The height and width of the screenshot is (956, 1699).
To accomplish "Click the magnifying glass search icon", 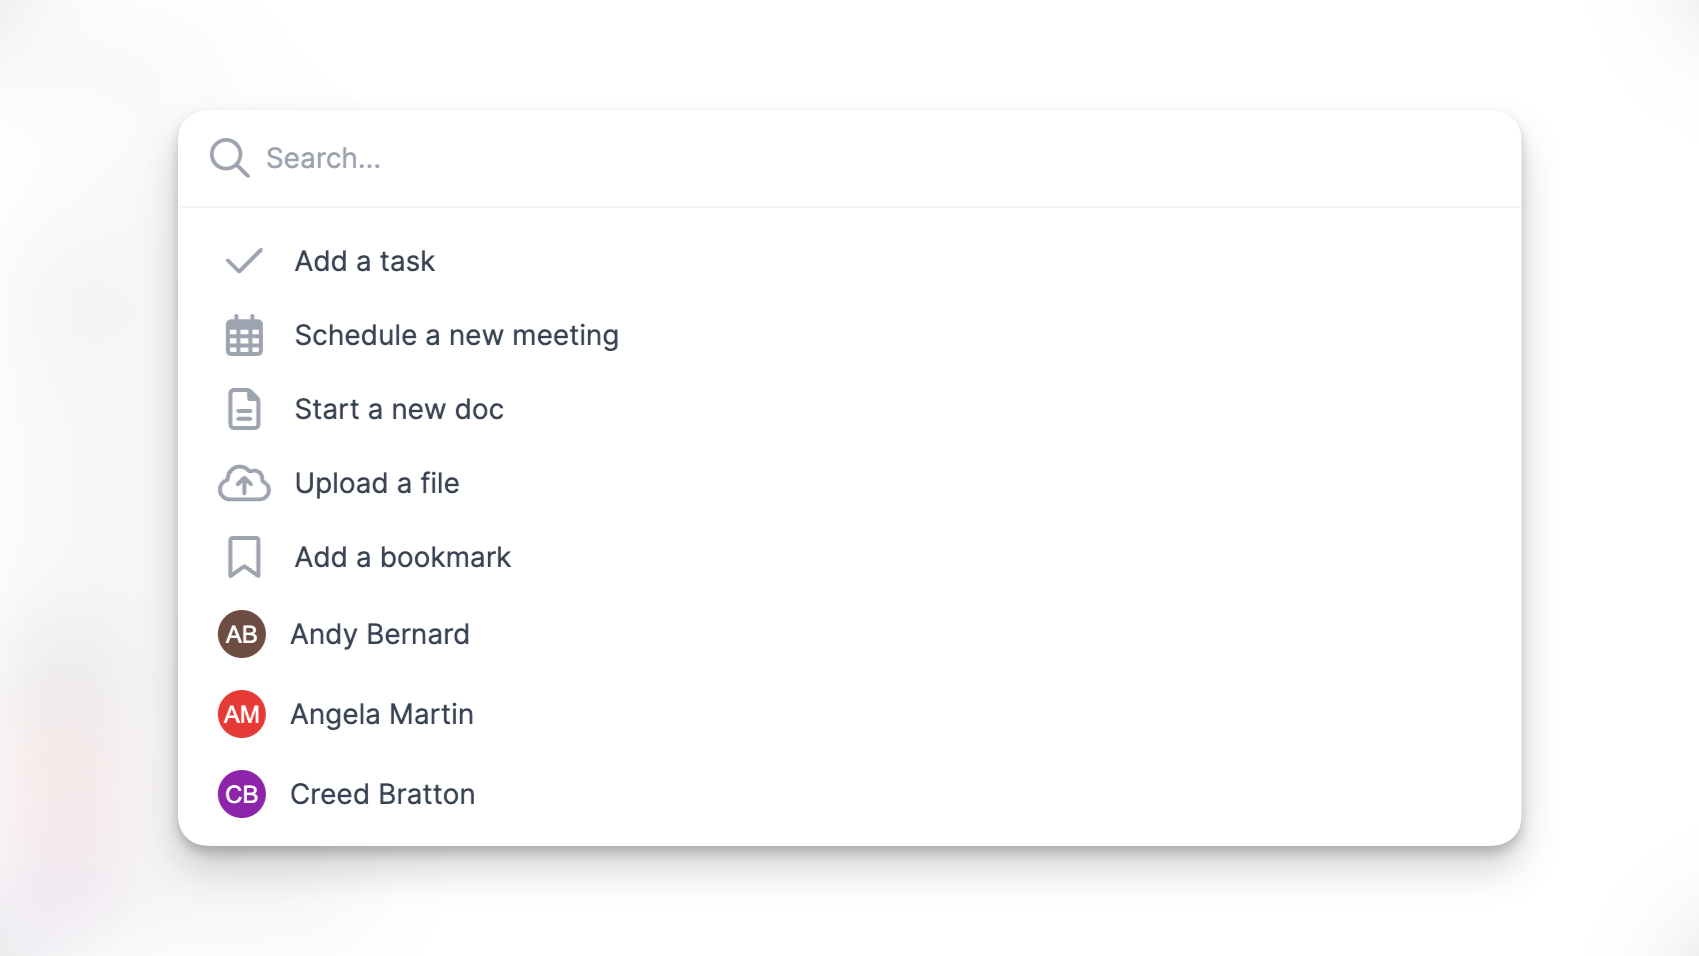I will (x=229, y=158).
